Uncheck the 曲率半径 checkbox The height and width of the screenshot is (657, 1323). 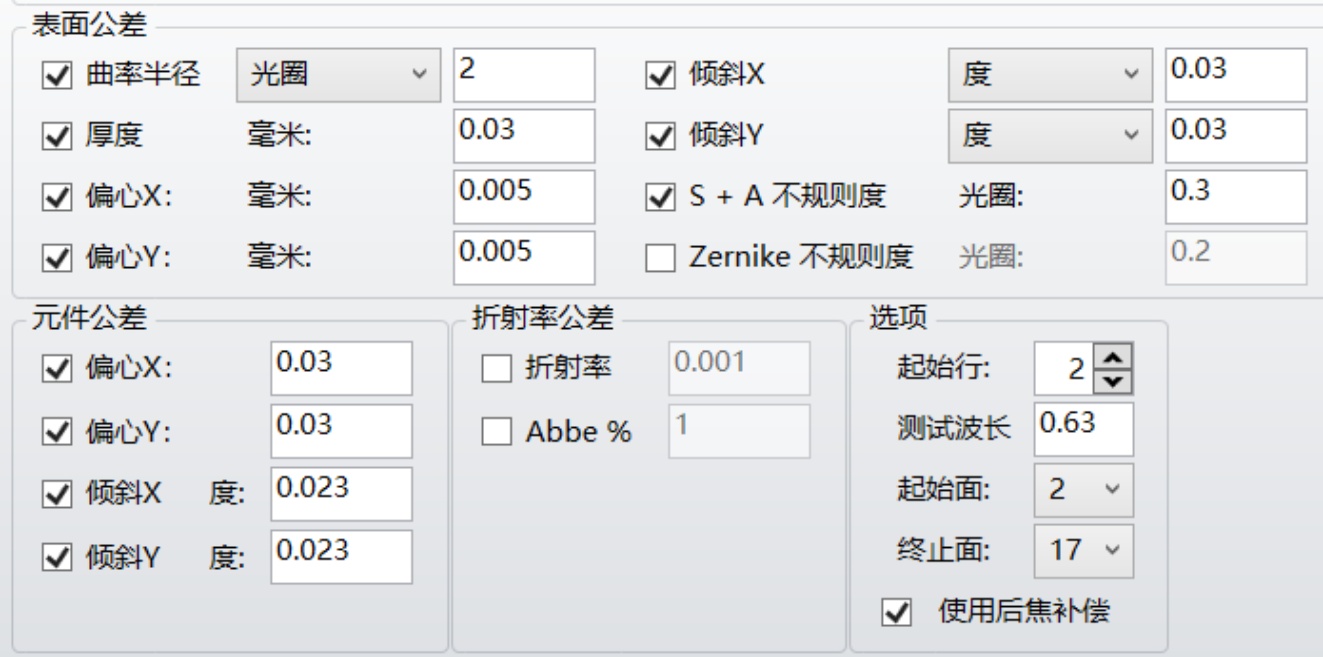coord(57,75)
